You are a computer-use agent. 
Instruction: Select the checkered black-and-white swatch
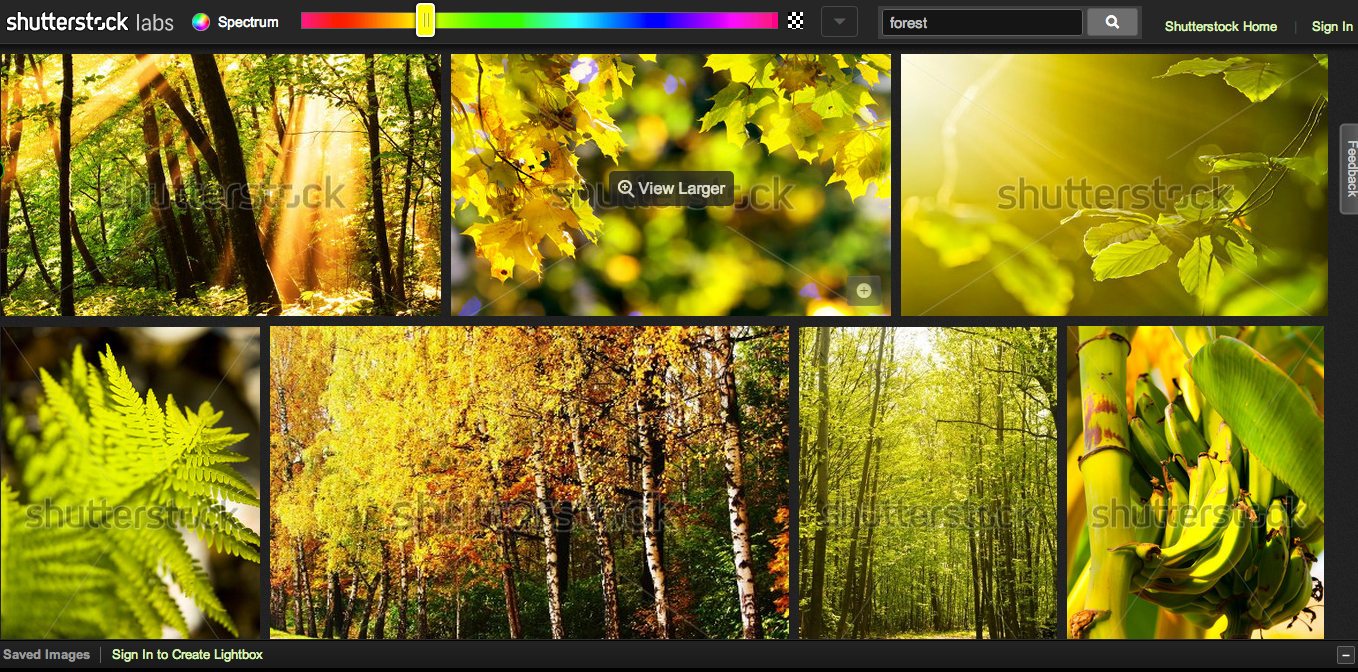(x=796, y=21)
